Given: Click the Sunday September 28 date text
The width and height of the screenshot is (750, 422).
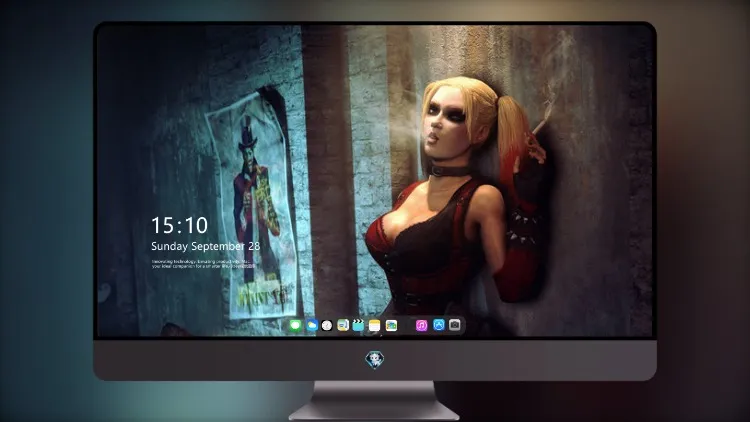Looking at the screenshot, I should pyautogui.click(x=206, y=246).
